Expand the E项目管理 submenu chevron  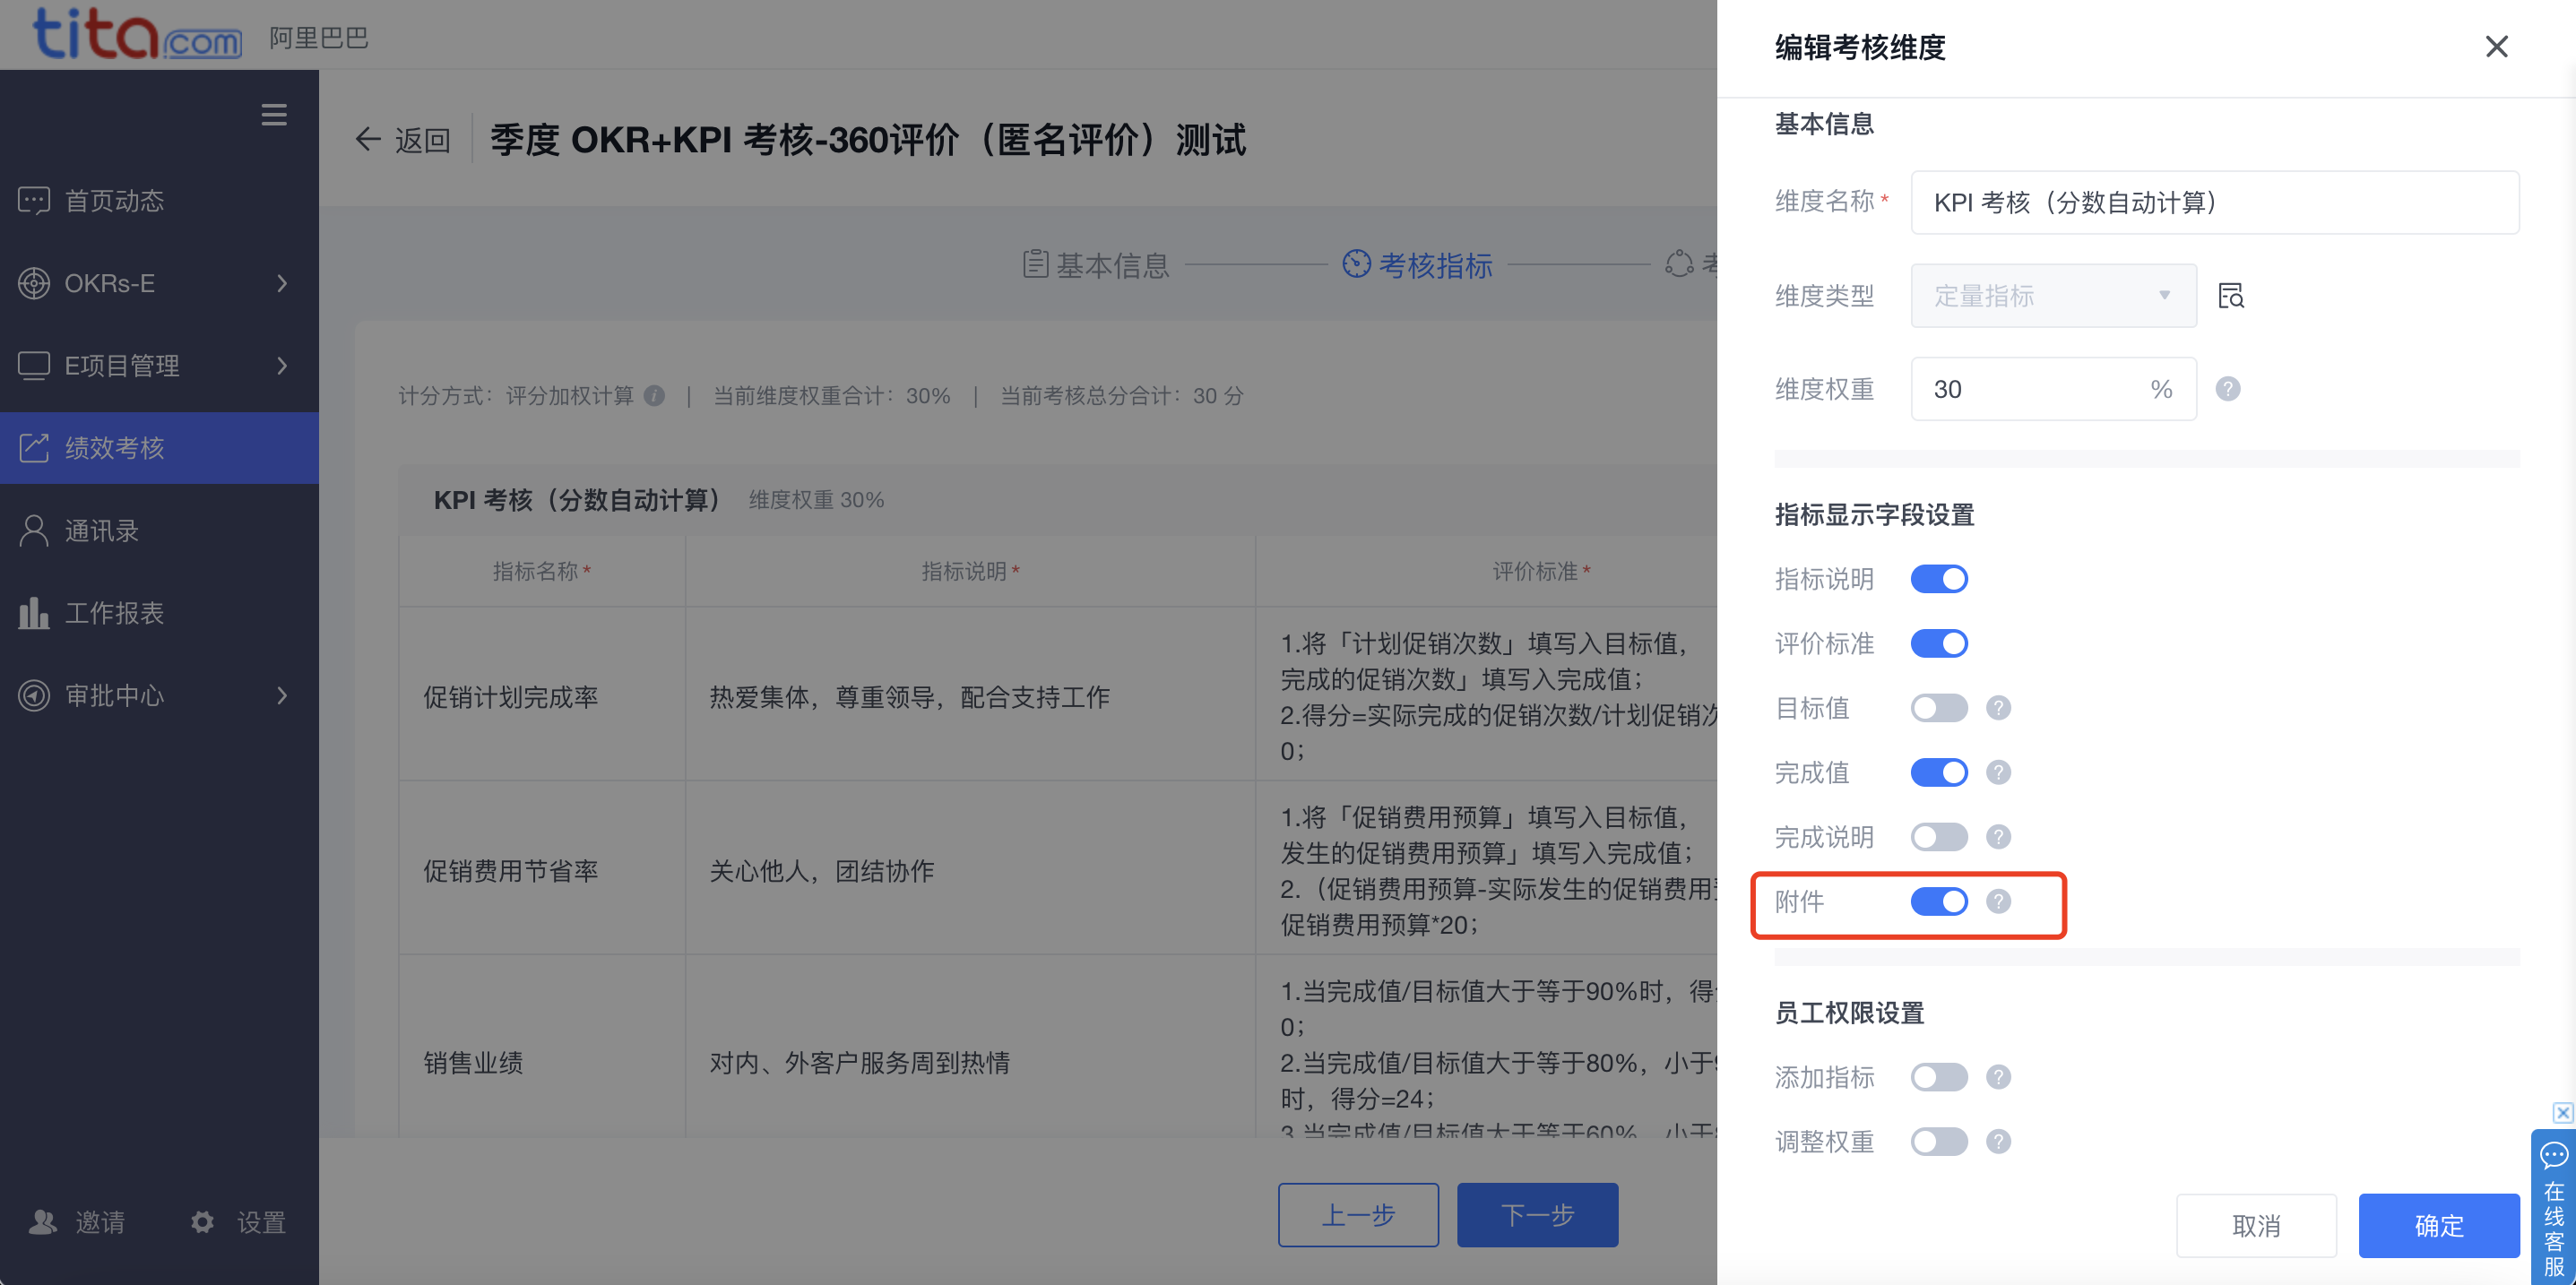[282, 366]
